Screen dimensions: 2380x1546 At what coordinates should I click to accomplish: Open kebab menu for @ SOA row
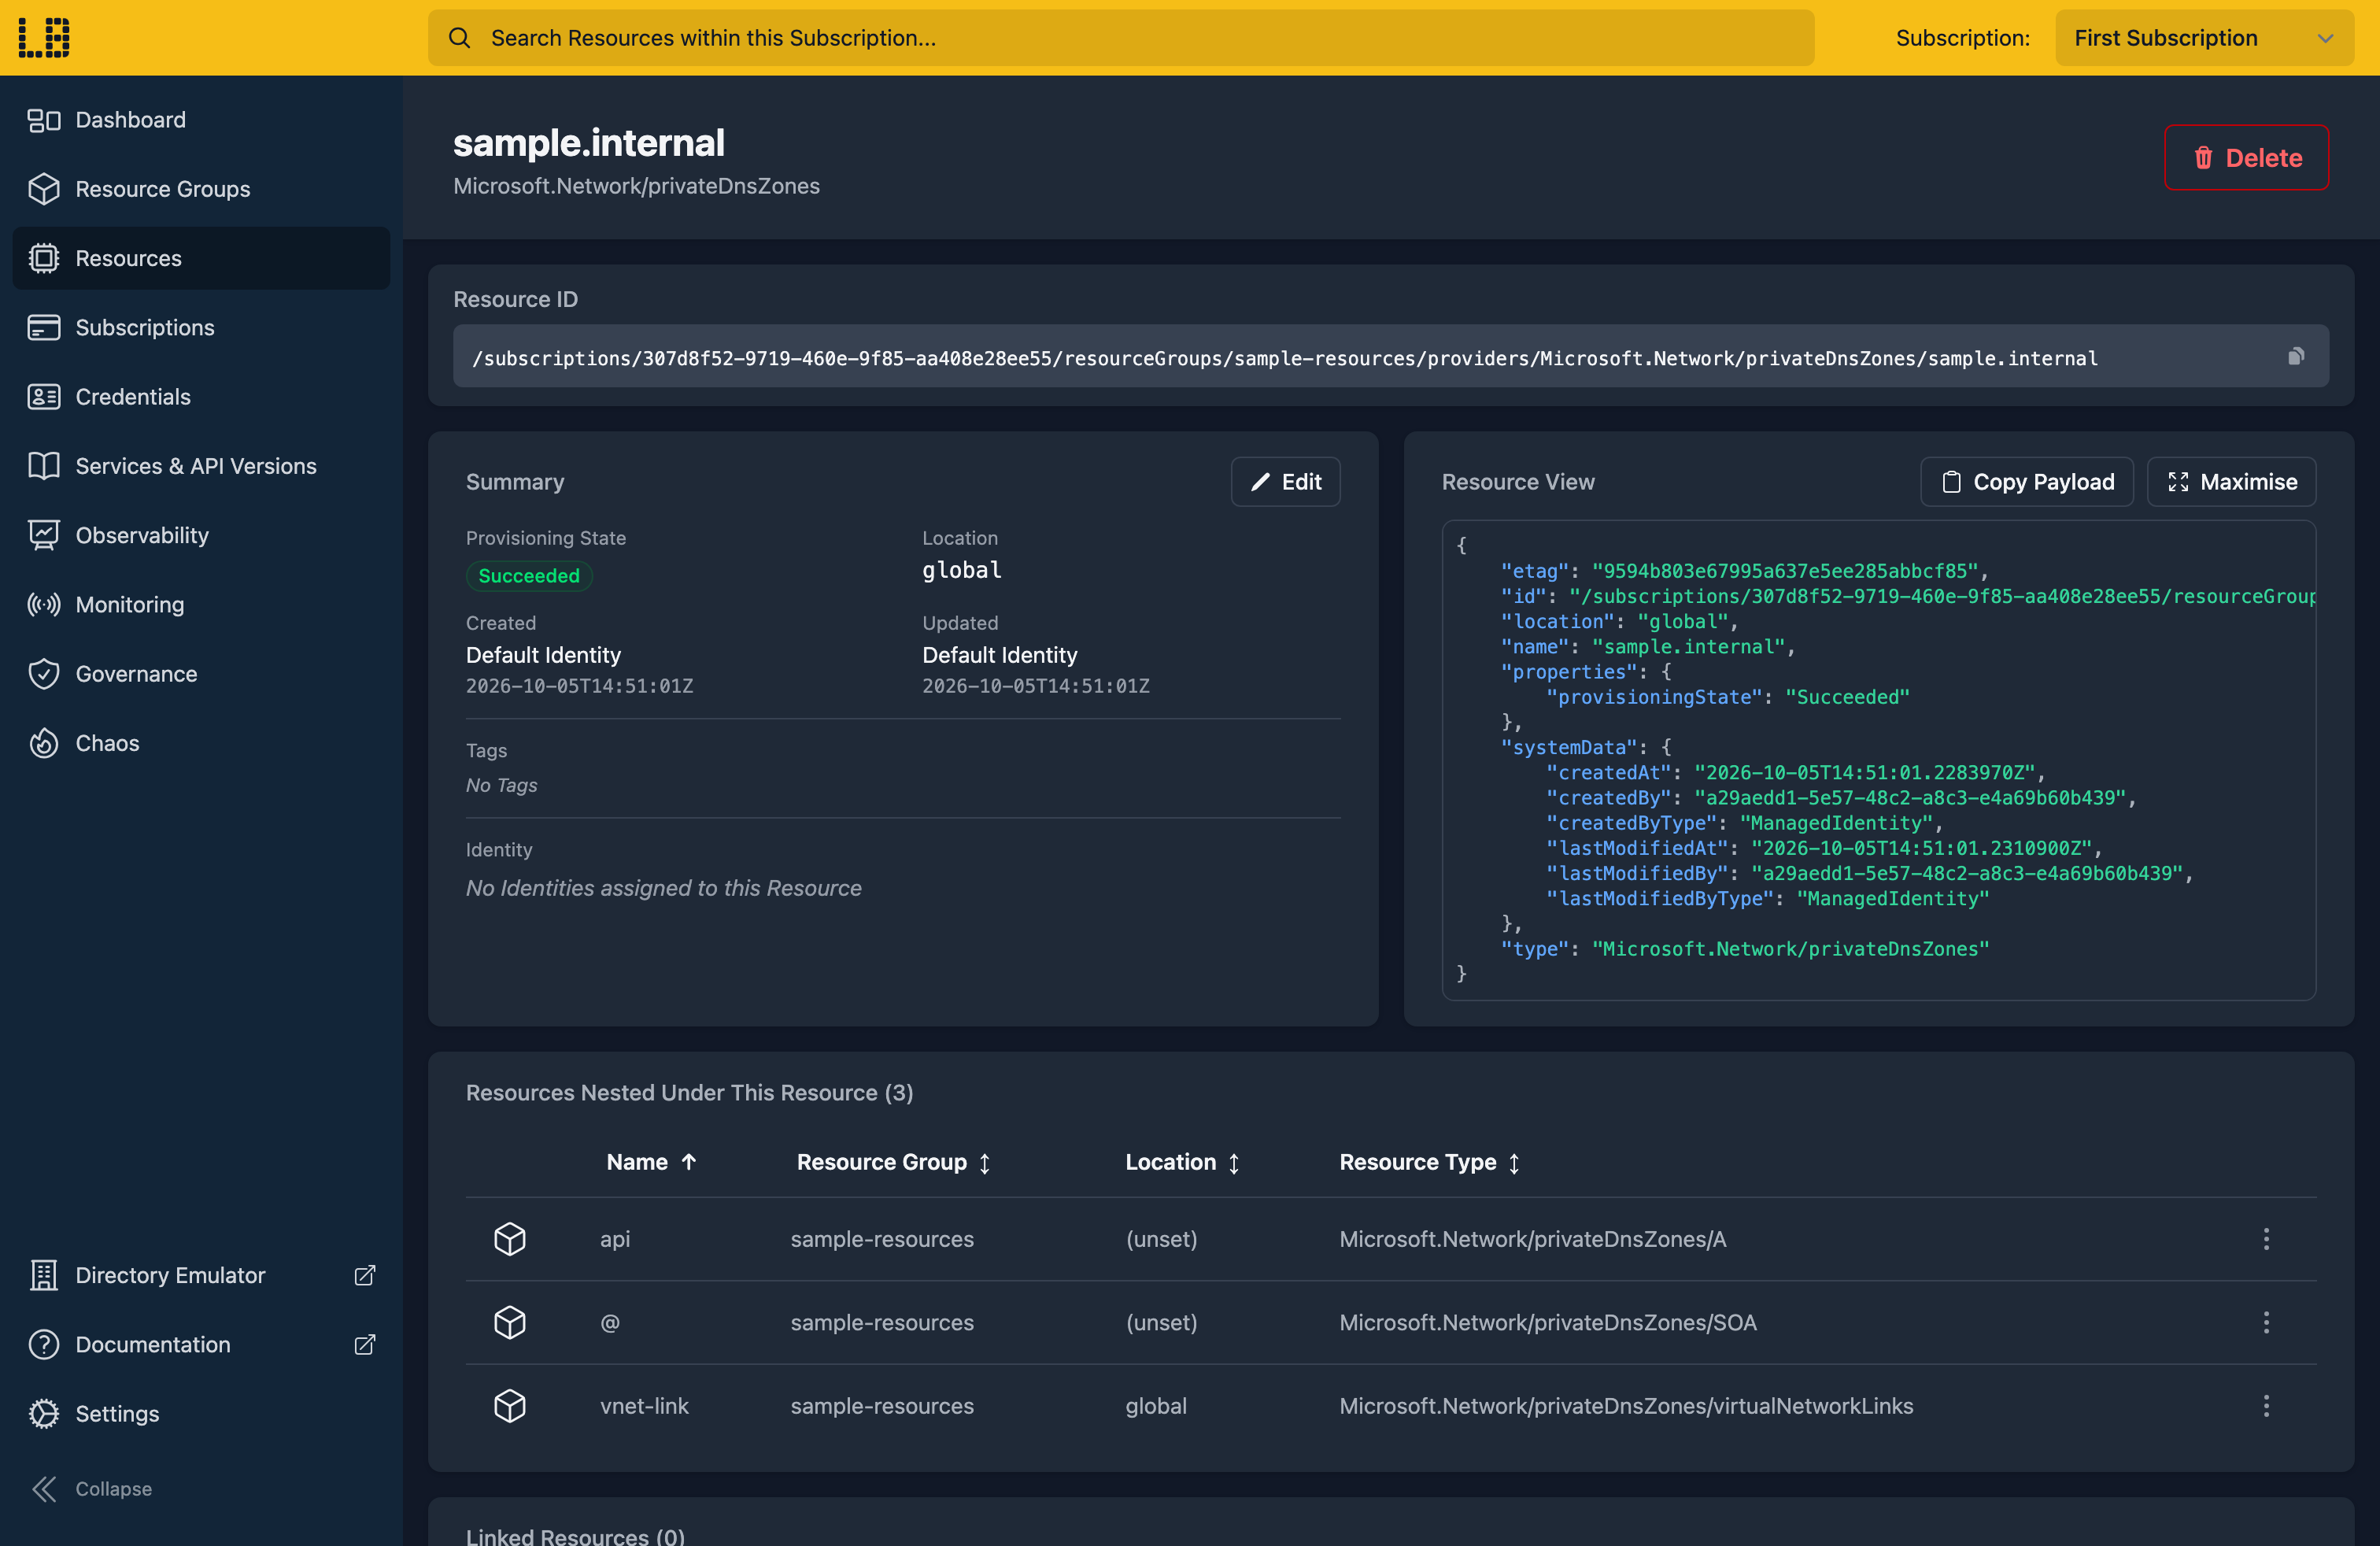[2266, 1322]
